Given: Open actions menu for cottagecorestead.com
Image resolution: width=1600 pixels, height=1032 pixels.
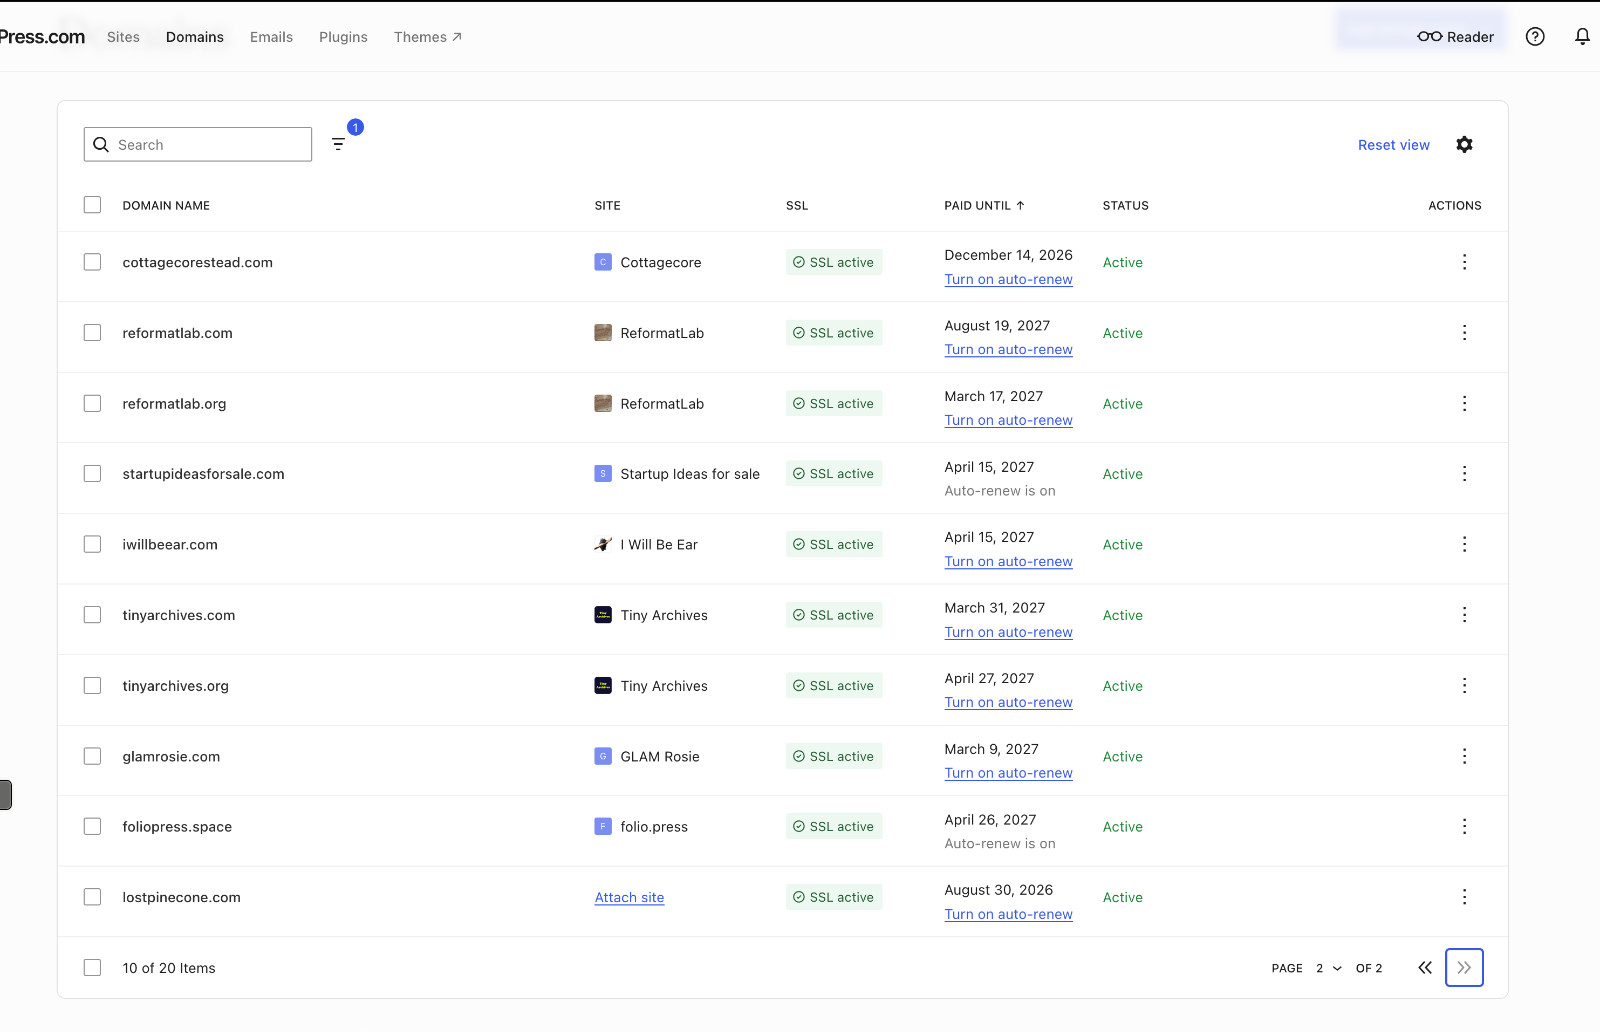Looking at the screenshot, I should pyautogui.click(x=1464, y=262).
